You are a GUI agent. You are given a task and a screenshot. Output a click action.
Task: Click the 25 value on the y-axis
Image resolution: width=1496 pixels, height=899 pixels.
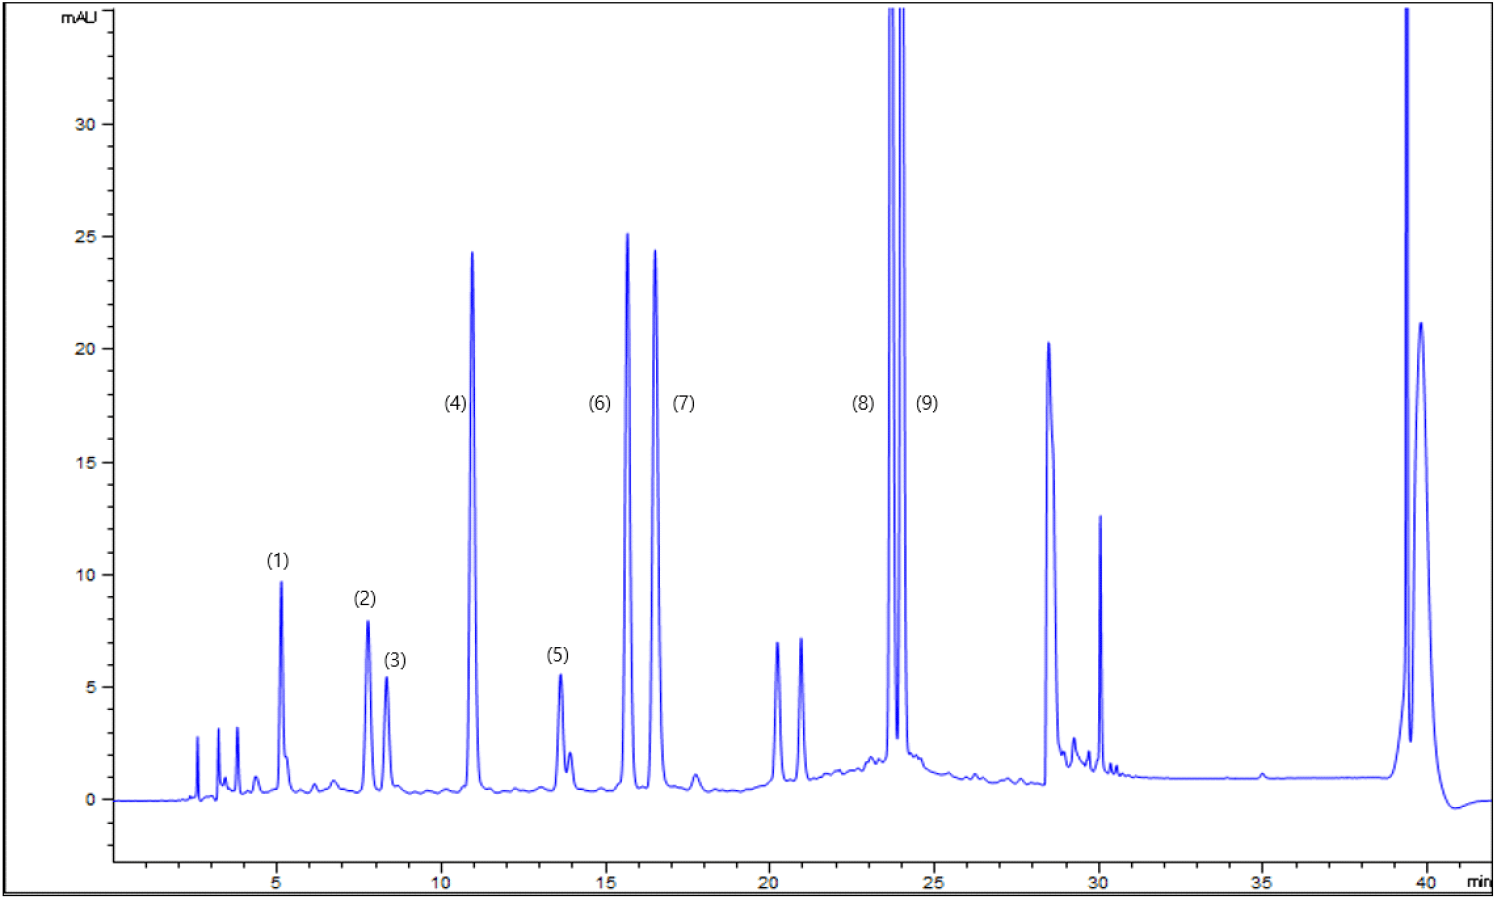coord(85,237)
